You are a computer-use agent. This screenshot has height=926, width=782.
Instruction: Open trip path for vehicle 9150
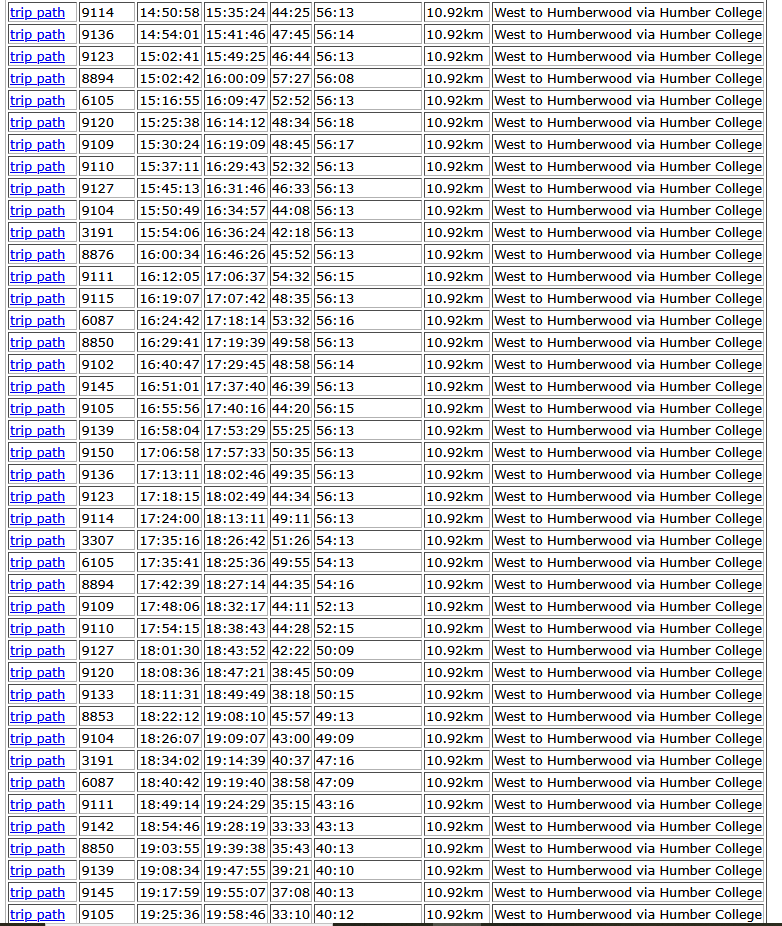click(37, 453)
